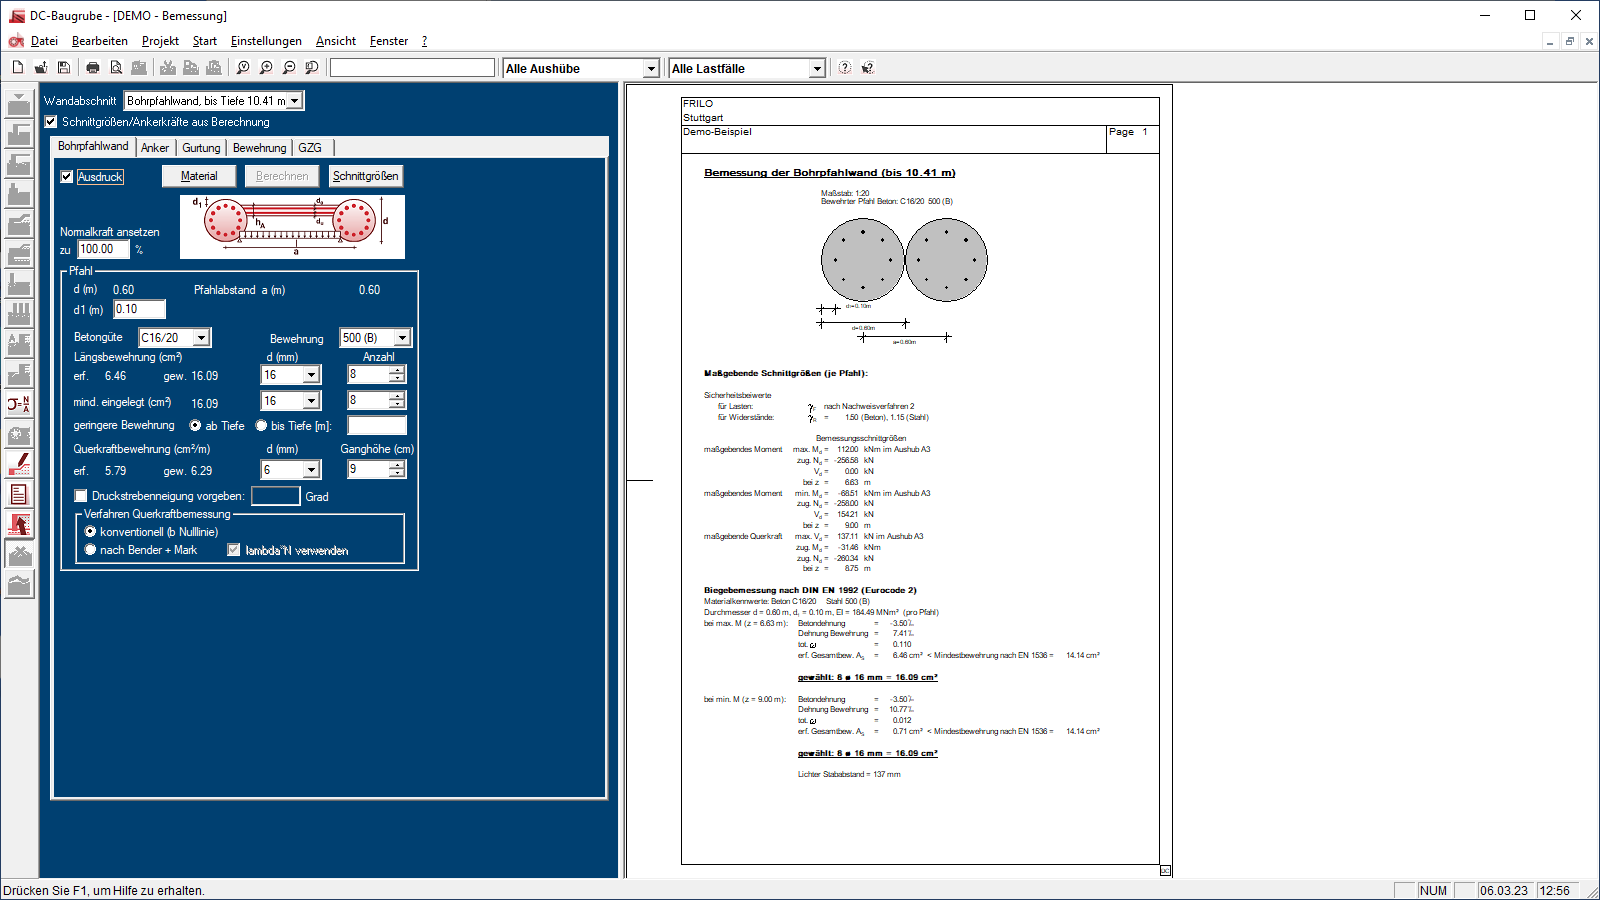Click the Schnittgrößen button
This screenshot has height=900, width=1600.
366,176
